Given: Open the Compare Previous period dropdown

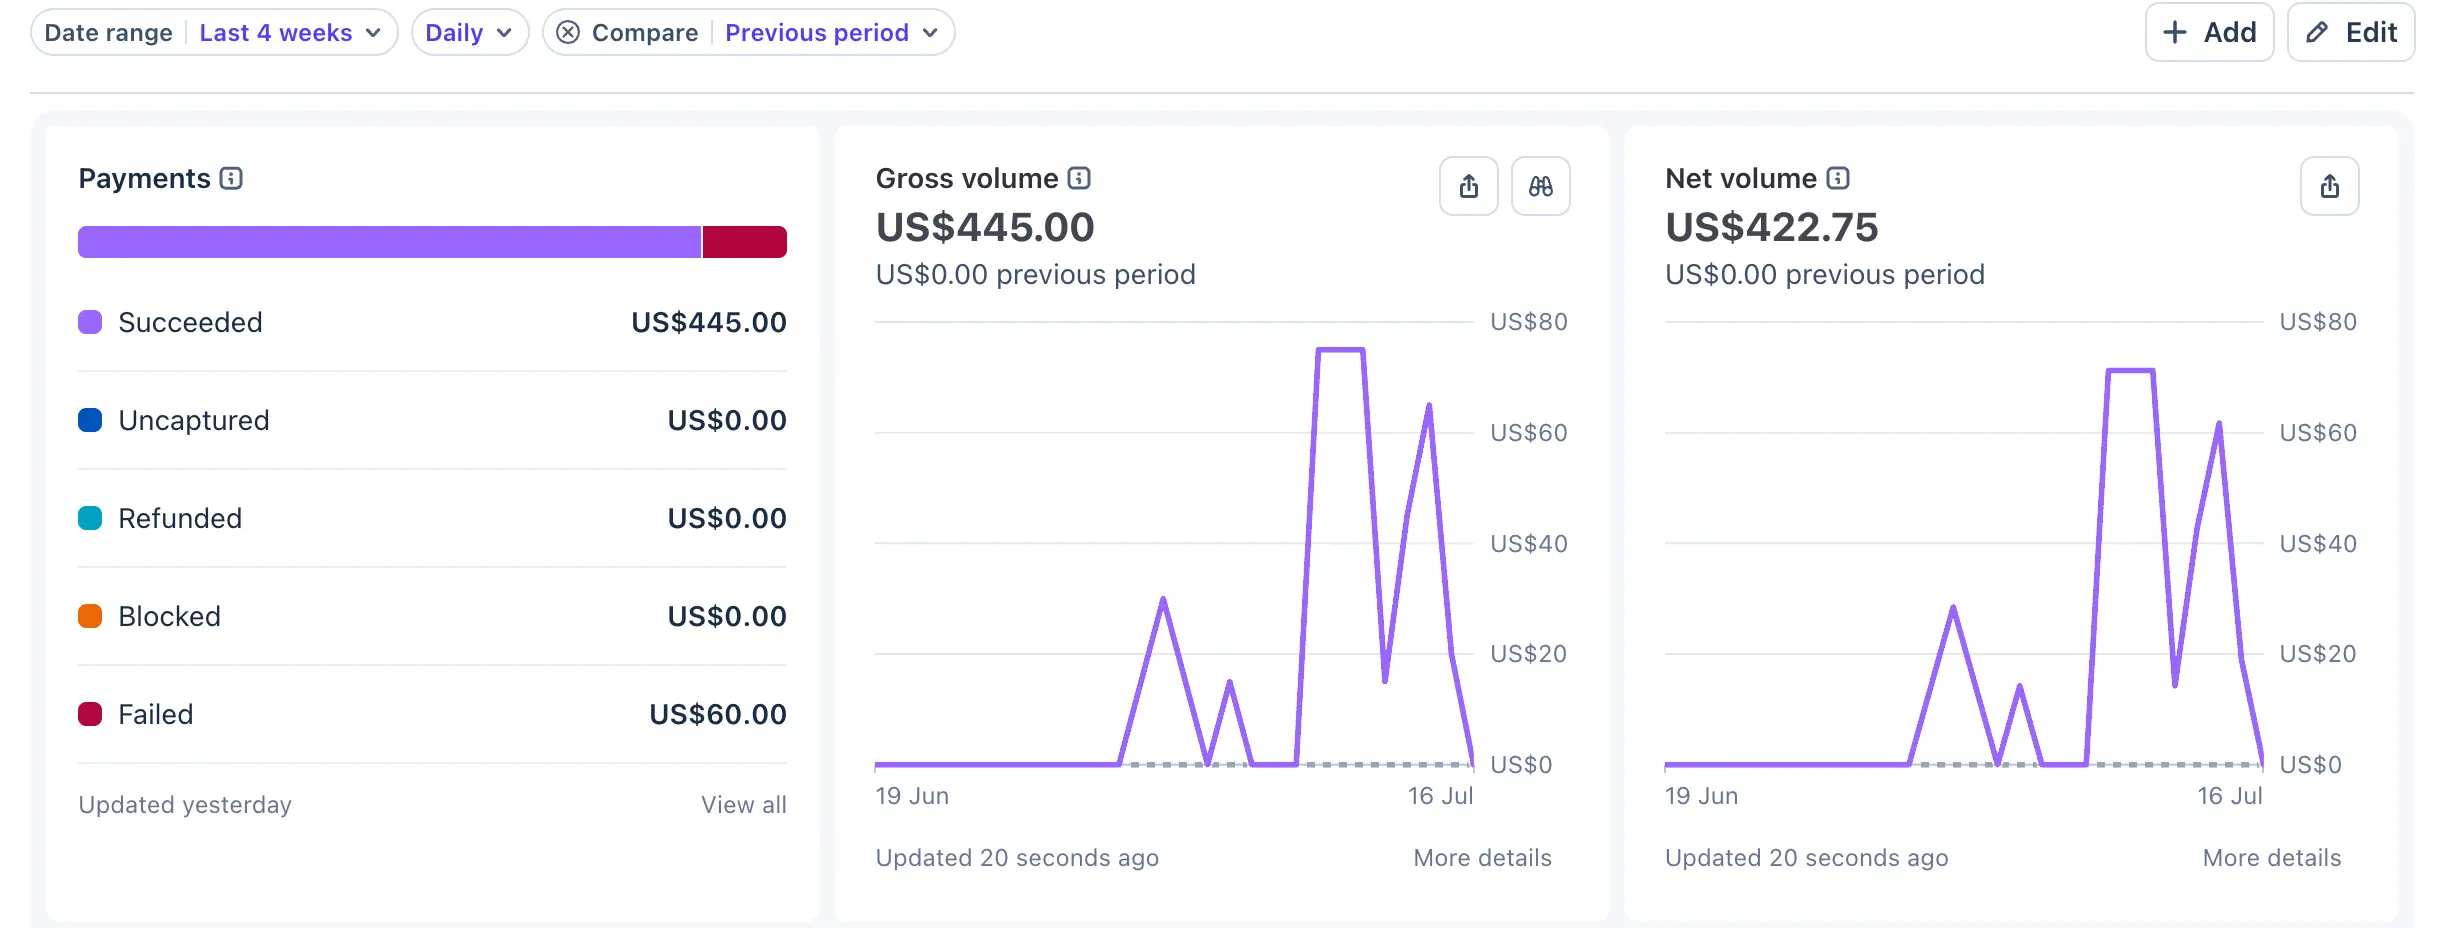Looking at the screenshot, I should pyautogui.click(x=832, y=33).
